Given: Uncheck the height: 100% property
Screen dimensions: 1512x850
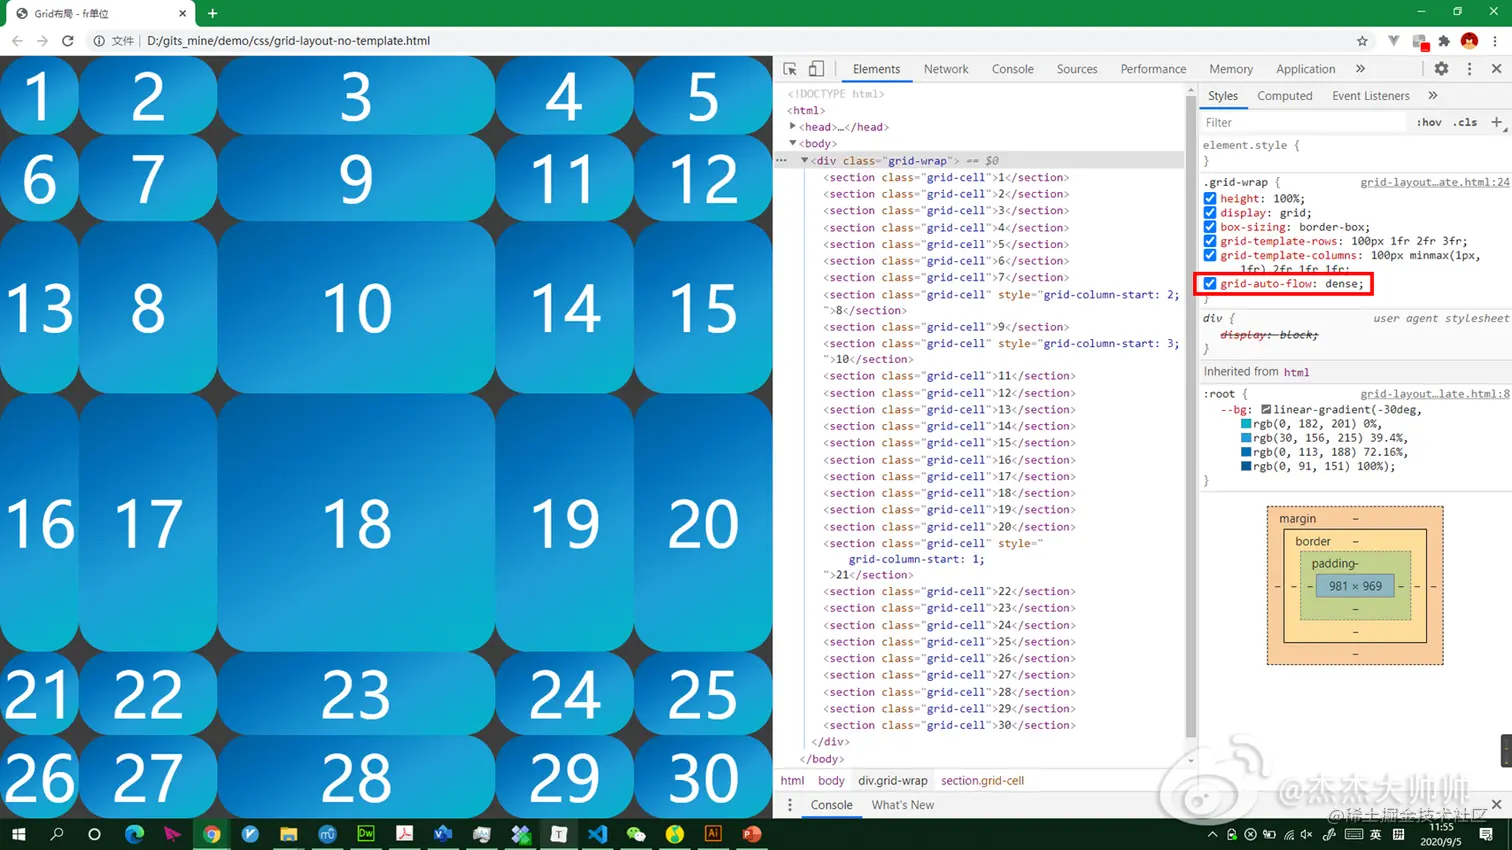Looking at the screenshot, I should point(1210,198).
